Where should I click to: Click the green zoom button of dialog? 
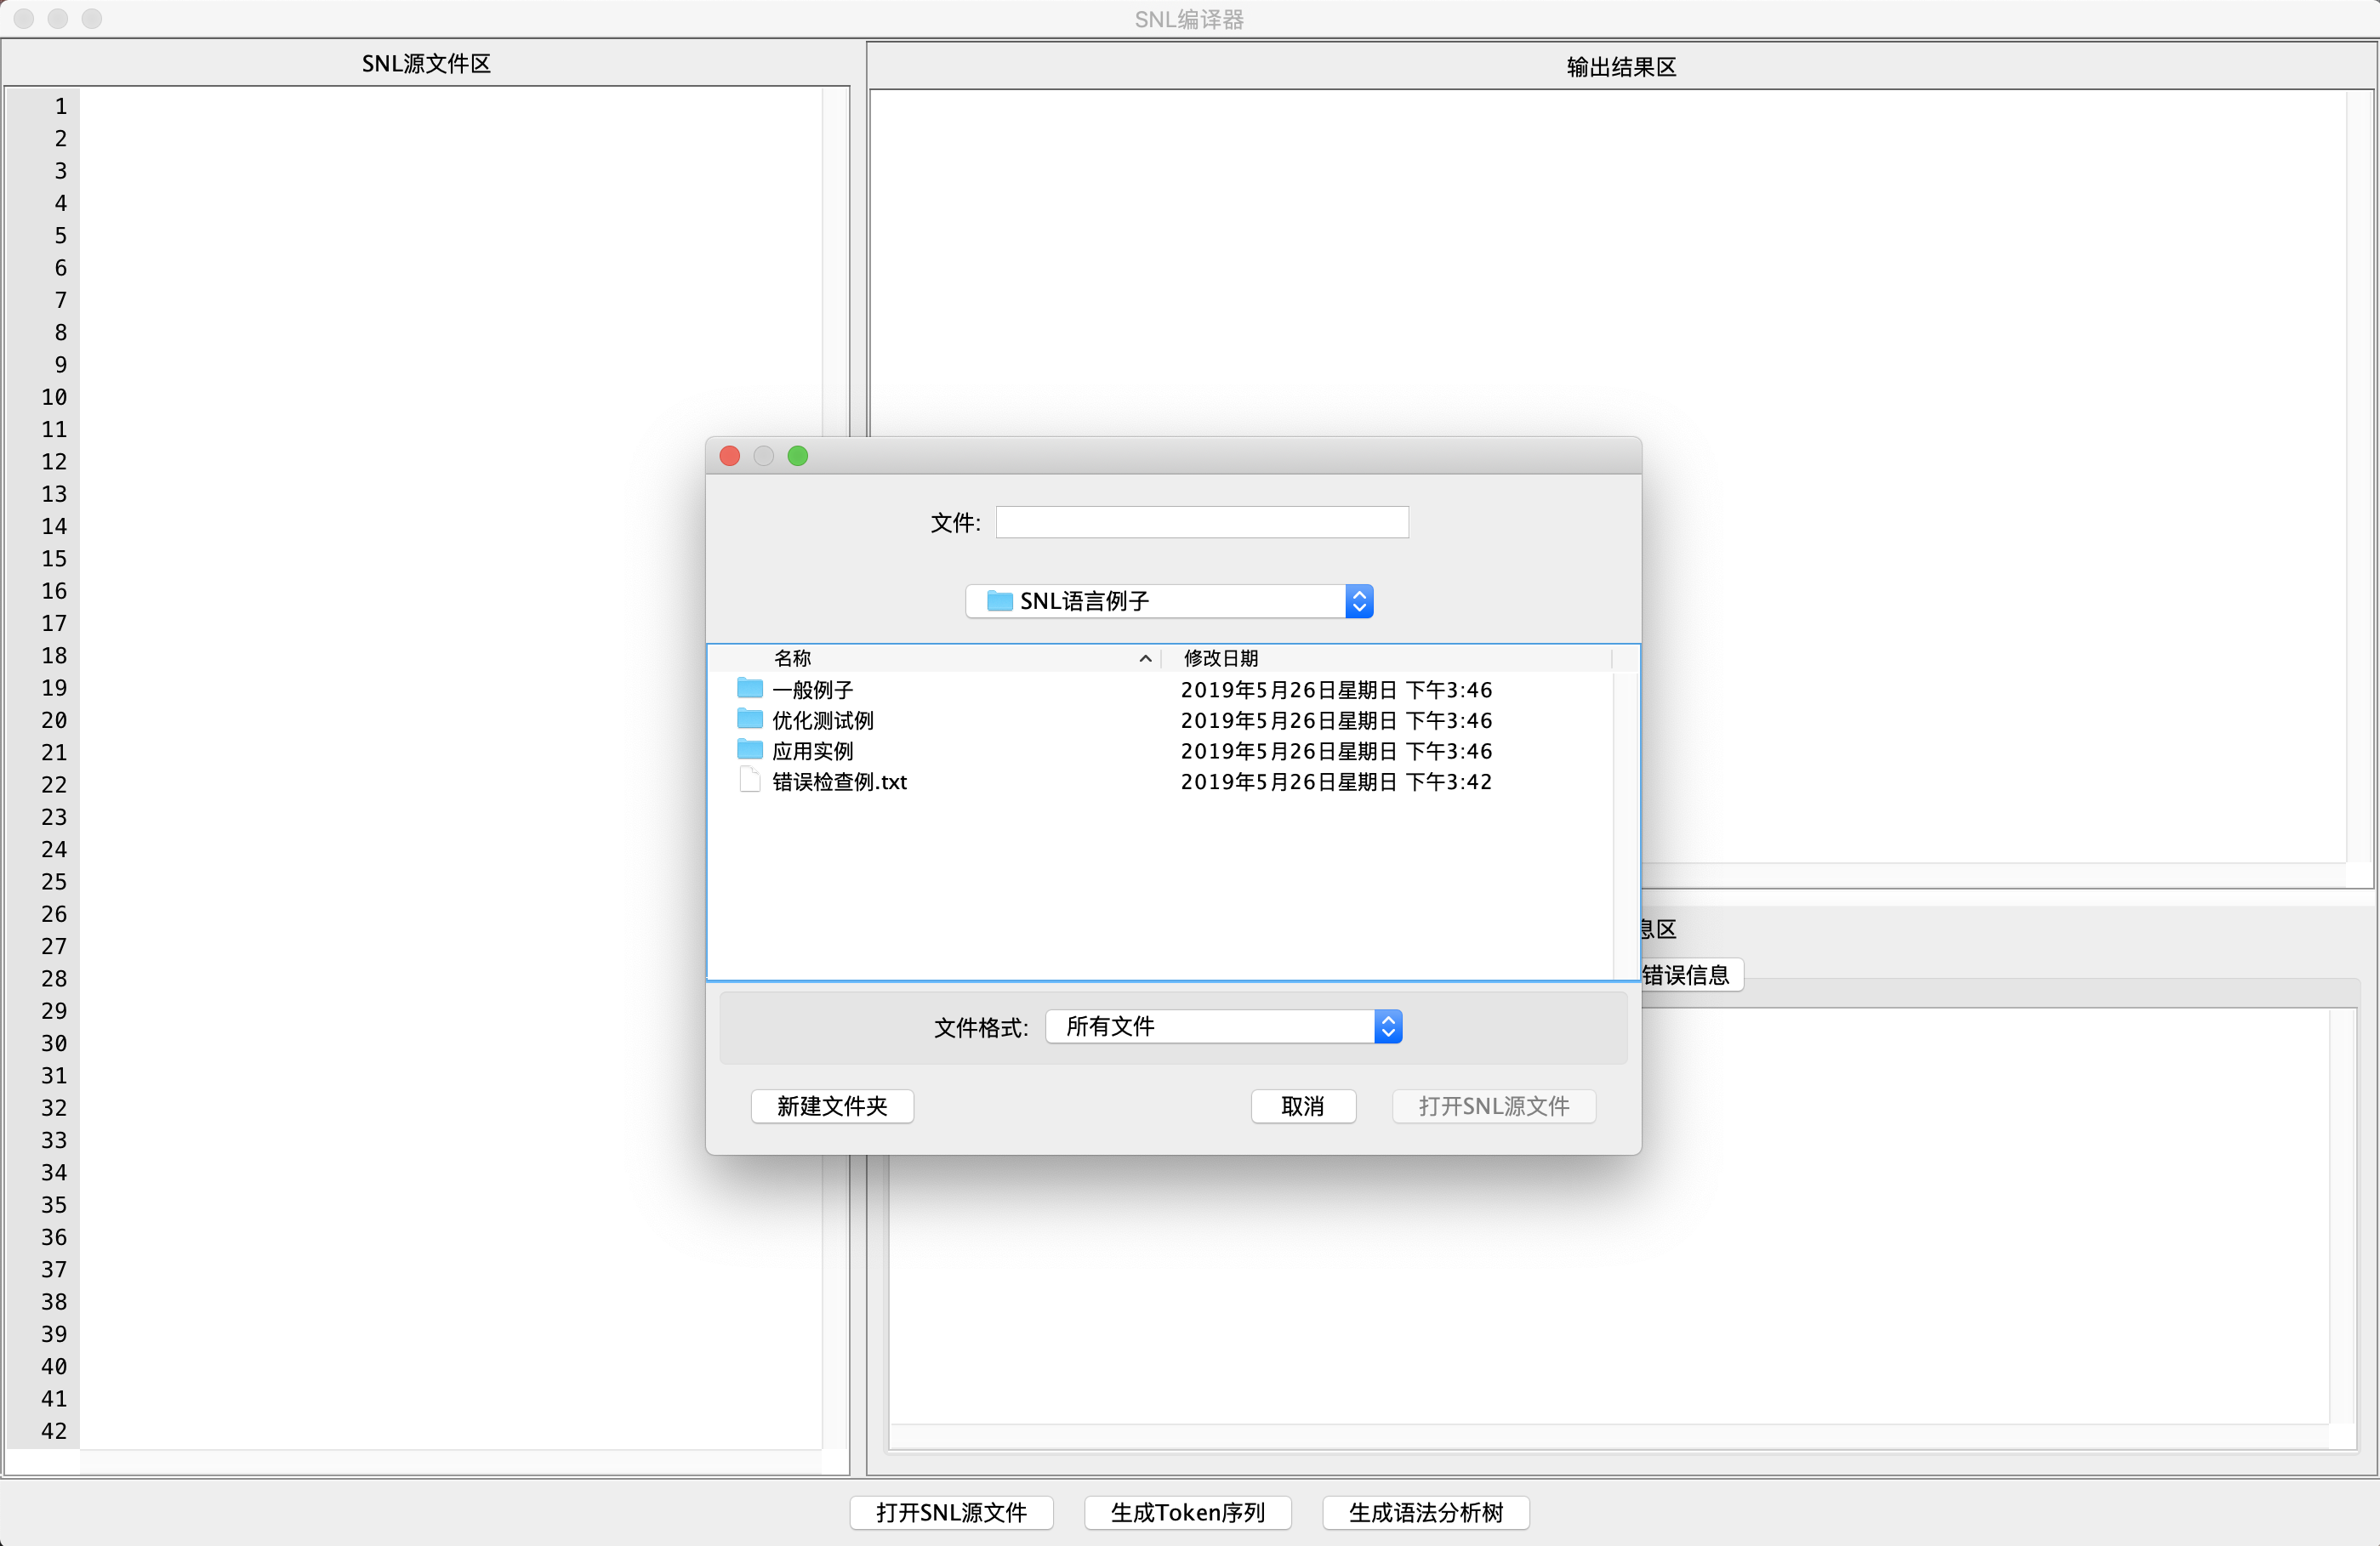click(797, 456)
